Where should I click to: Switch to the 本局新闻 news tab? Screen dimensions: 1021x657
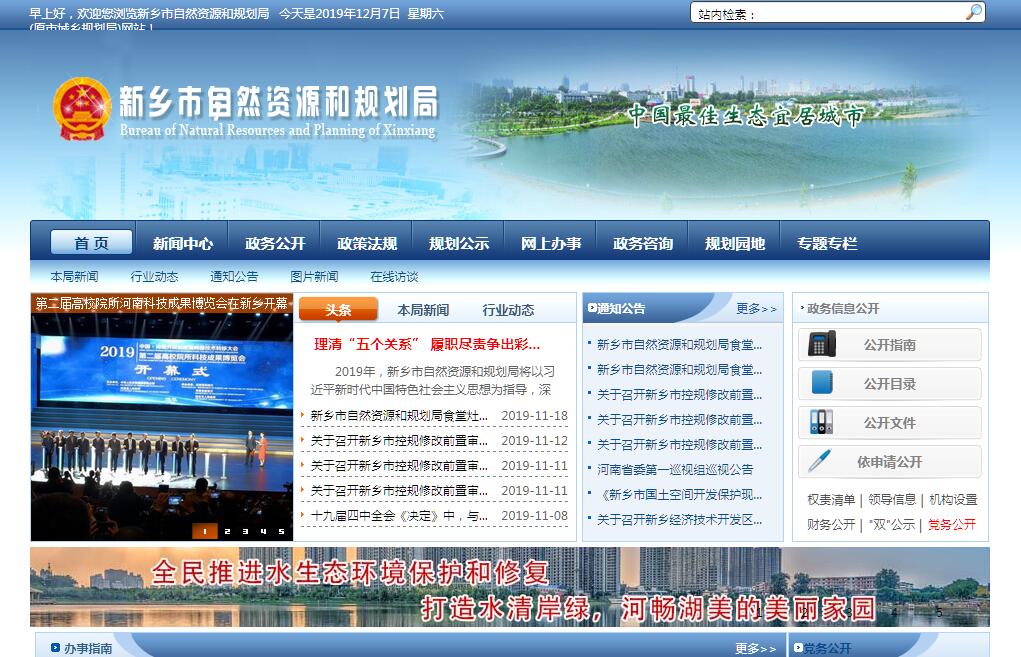tap(423, 310)
